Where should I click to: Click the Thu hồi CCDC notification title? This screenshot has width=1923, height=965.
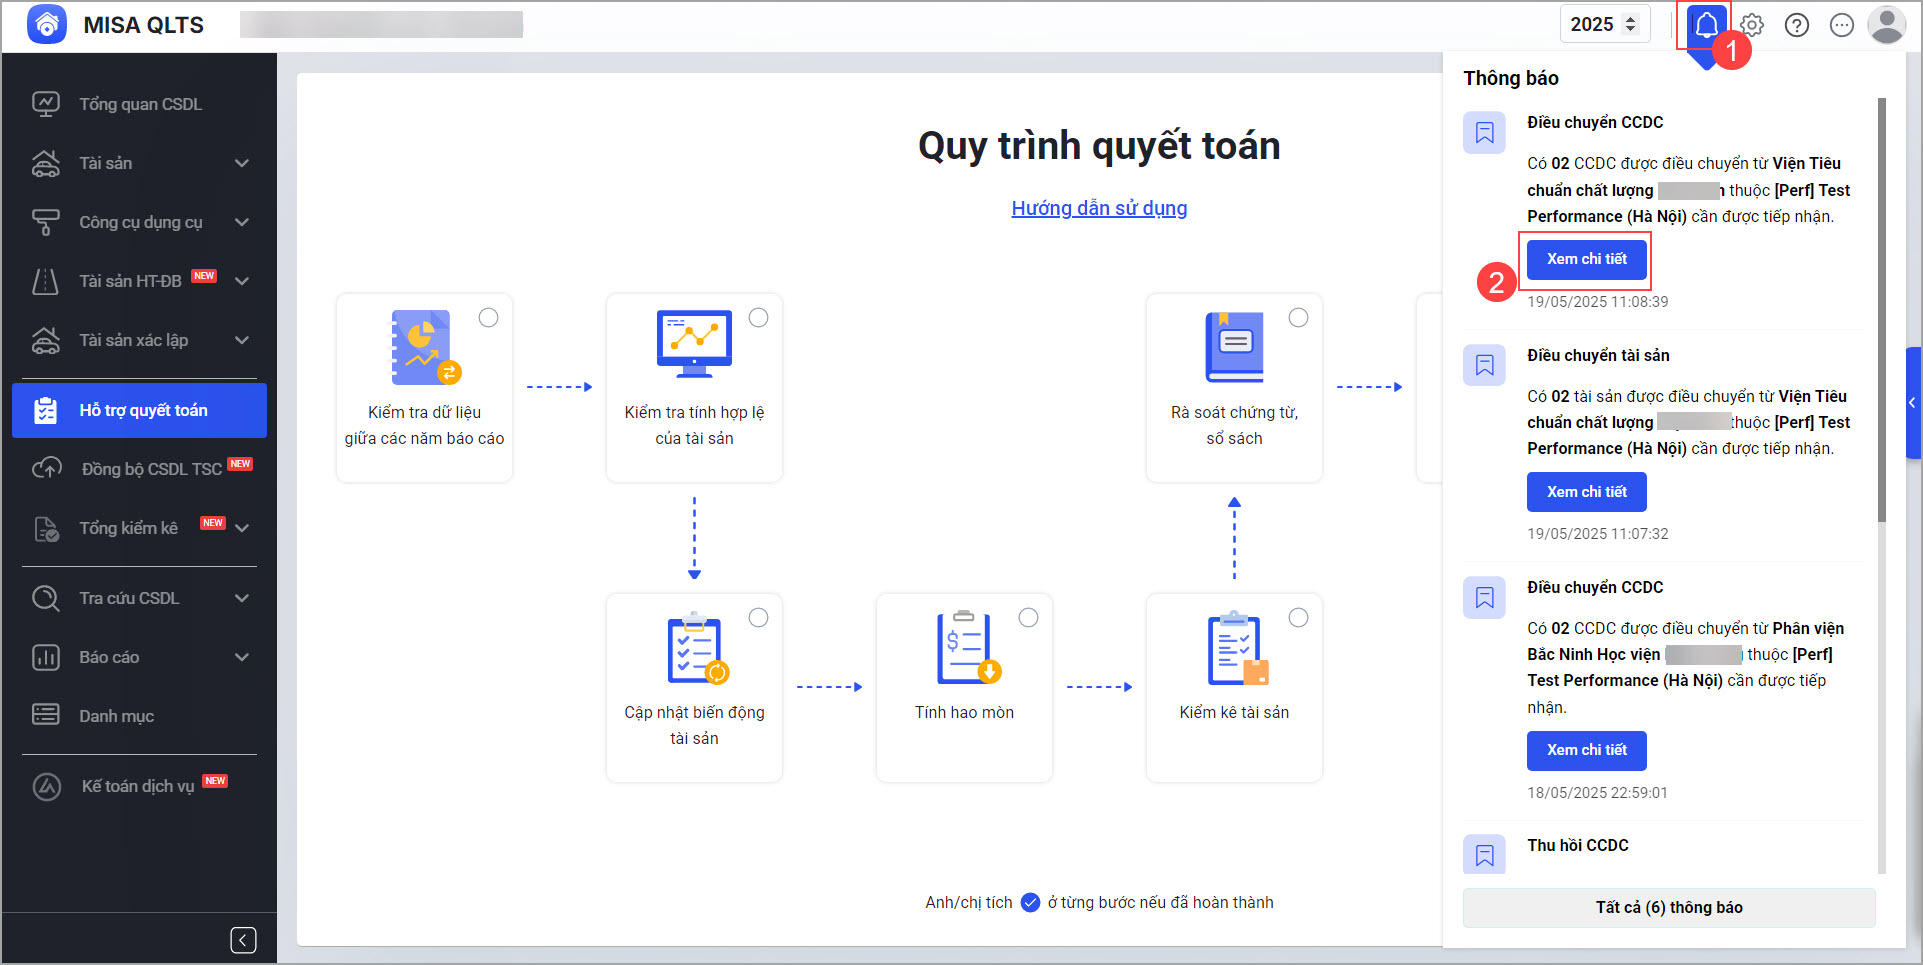(1577, 845)
